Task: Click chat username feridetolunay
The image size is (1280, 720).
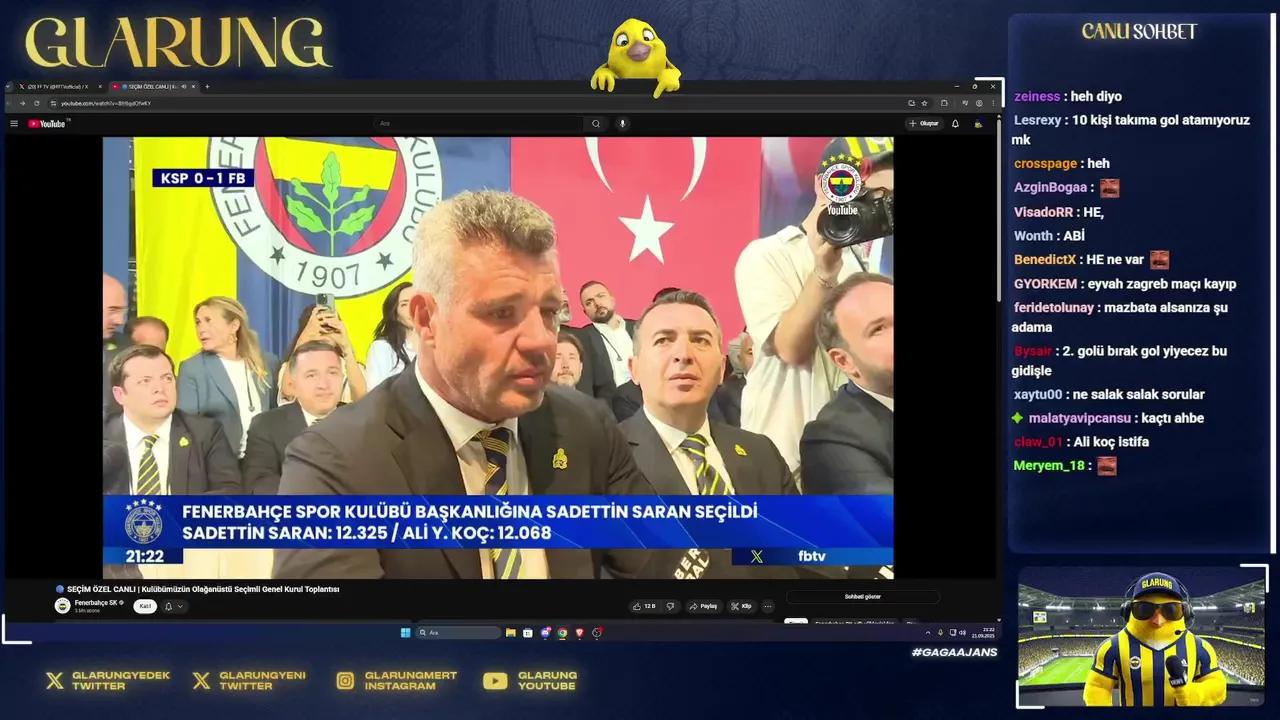Action: click(1054, 308)
